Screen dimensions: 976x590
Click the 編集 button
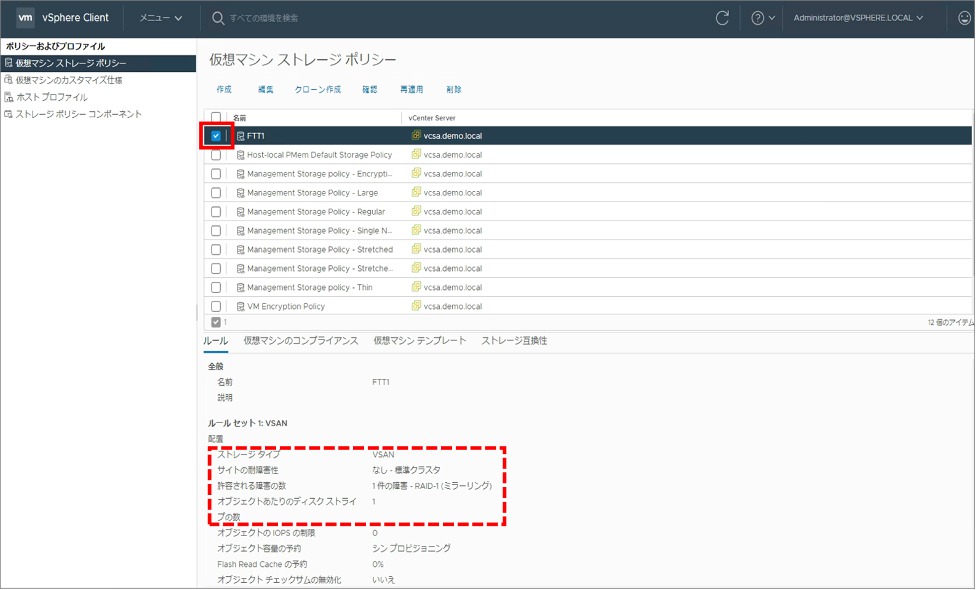click(x=266, y=90)
